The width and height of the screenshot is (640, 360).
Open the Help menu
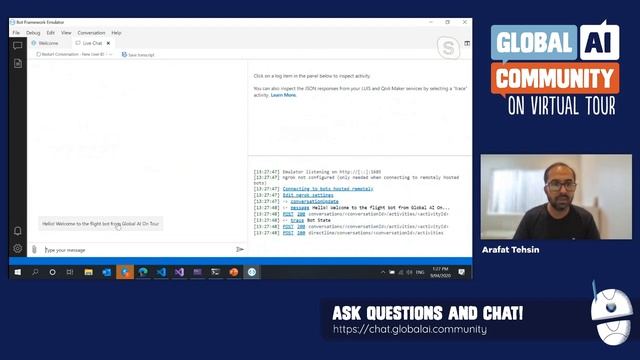116,33
